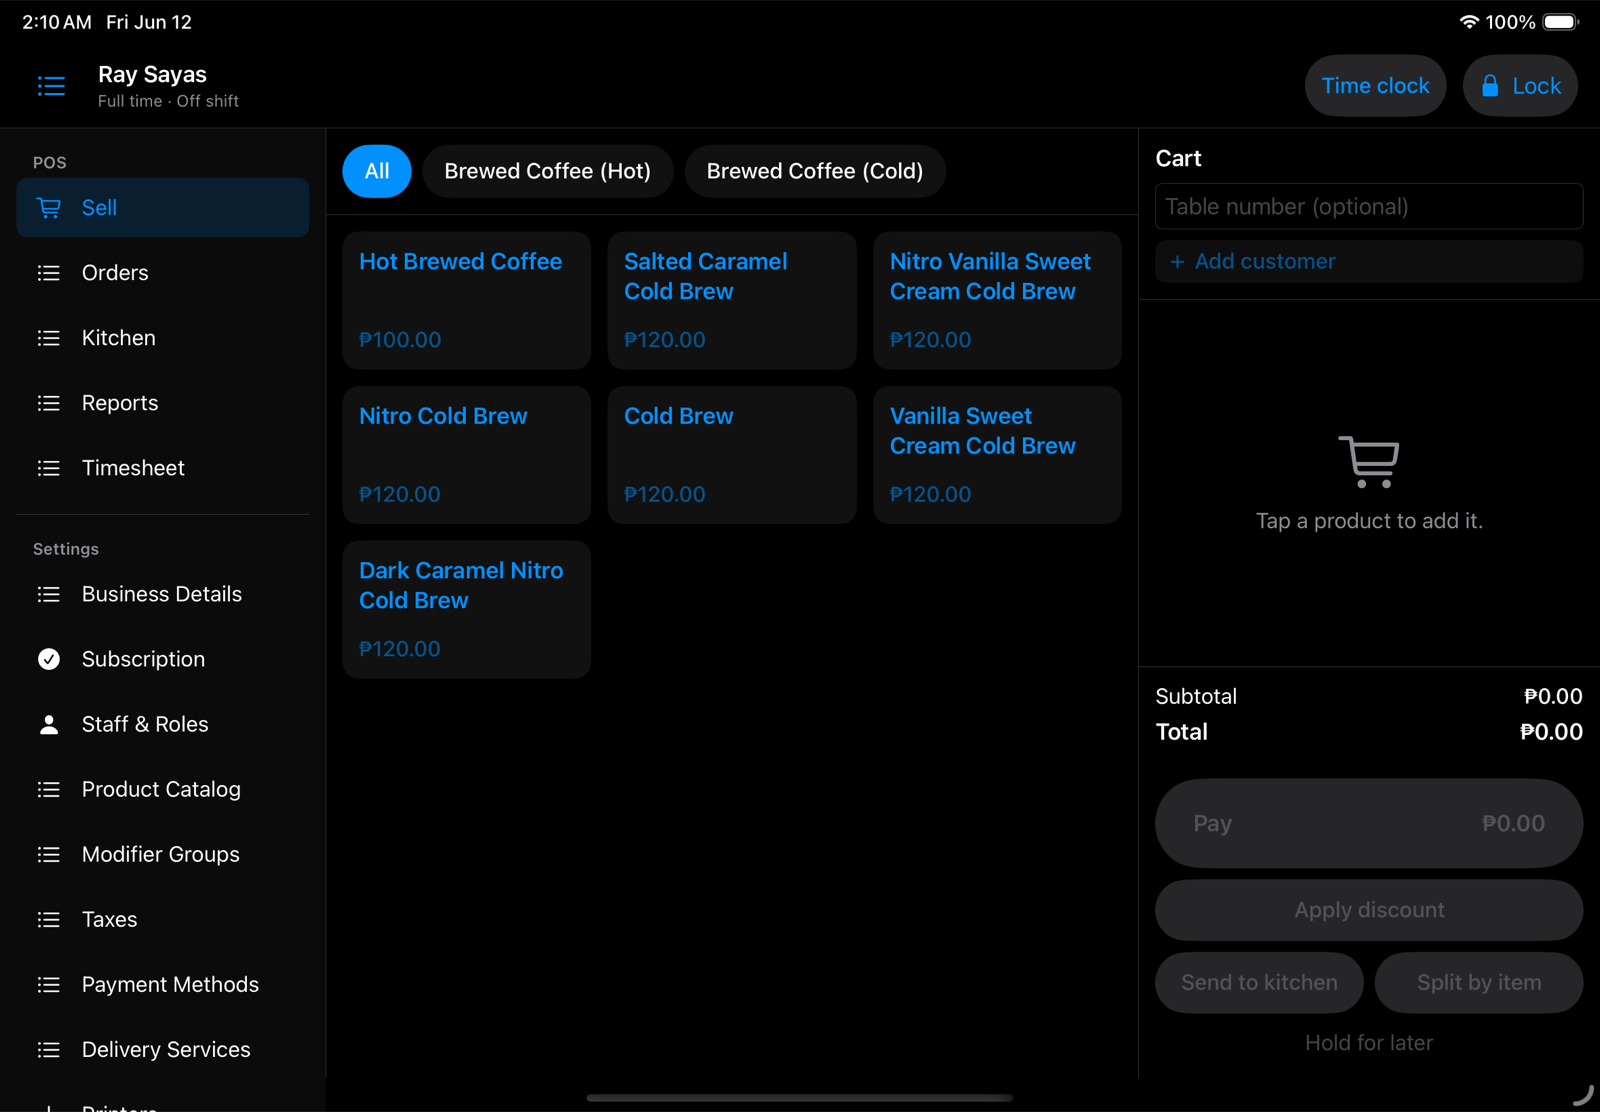
Task: Filter by Brewed Coffee (Hot)
Action: [x=547, y=171]
